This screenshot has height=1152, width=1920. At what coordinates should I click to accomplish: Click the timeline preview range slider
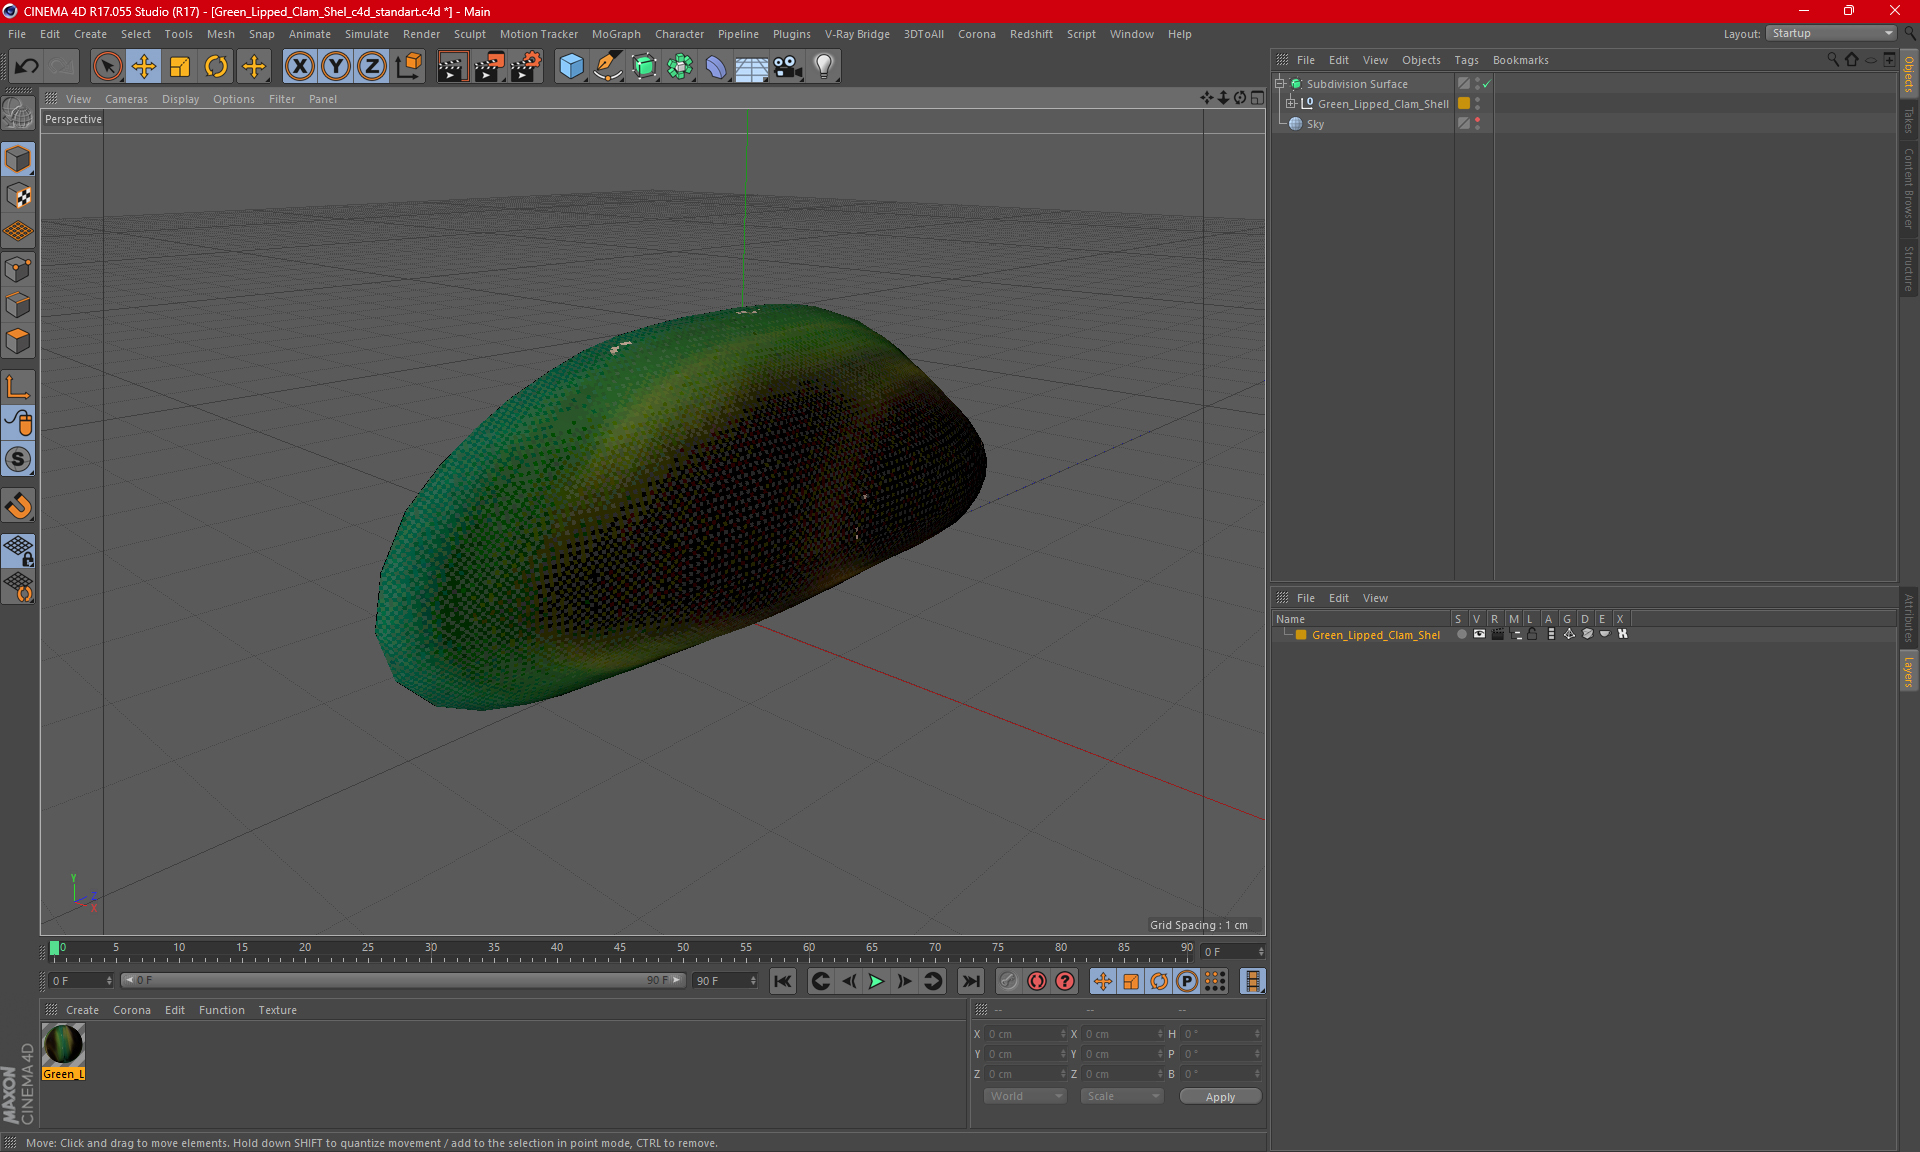tap(403, 980)
